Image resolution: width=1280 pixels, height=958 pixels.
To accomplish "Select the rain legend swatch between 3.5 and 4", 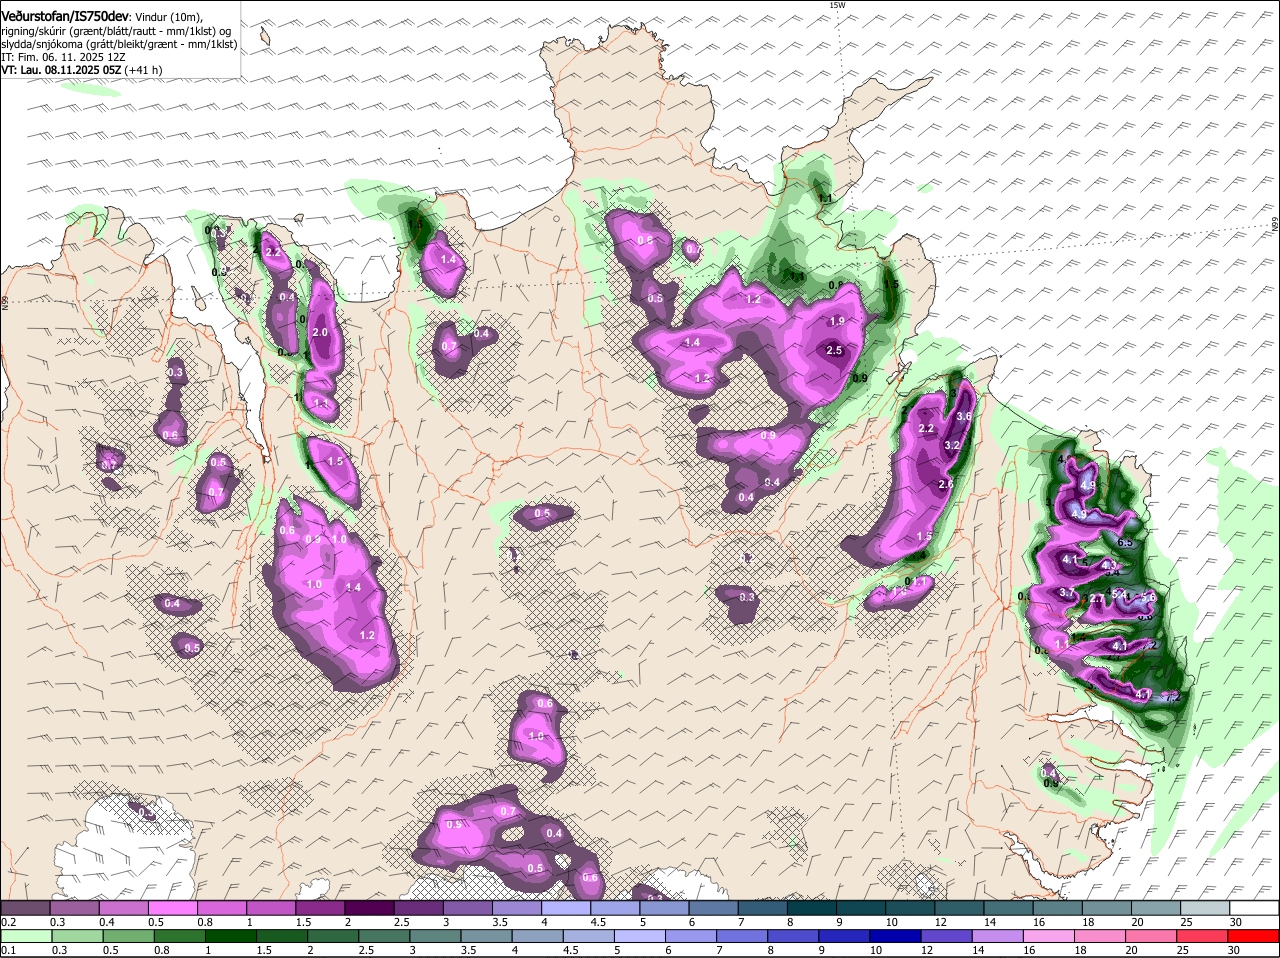I will click(488, 935).
